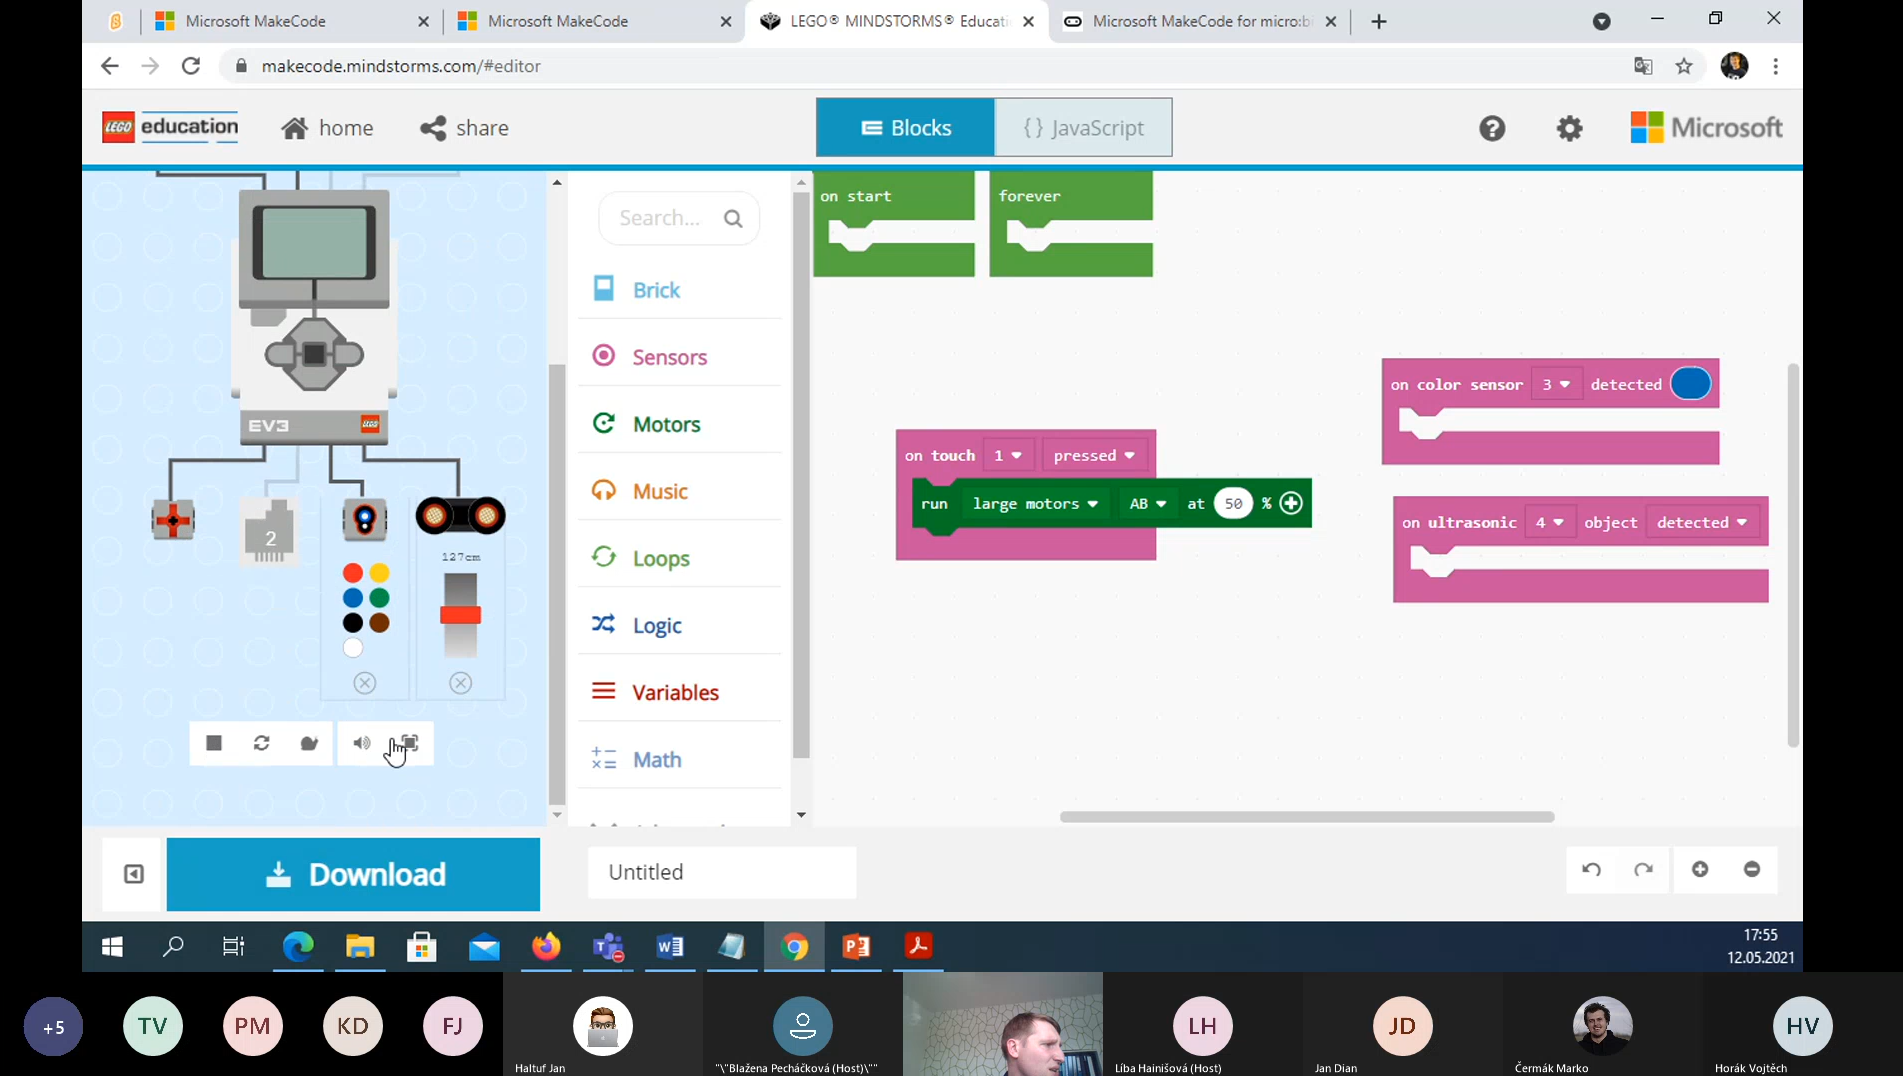
Task: Click the simulator debug/slow-mo icon
Action: pos(309,743)
